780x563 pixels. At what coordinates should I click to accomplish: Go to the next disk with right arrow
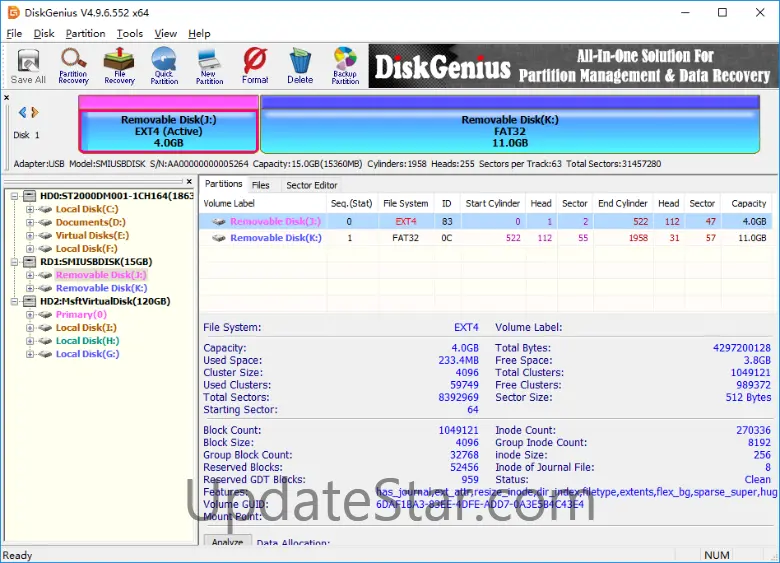click(34, 113)
